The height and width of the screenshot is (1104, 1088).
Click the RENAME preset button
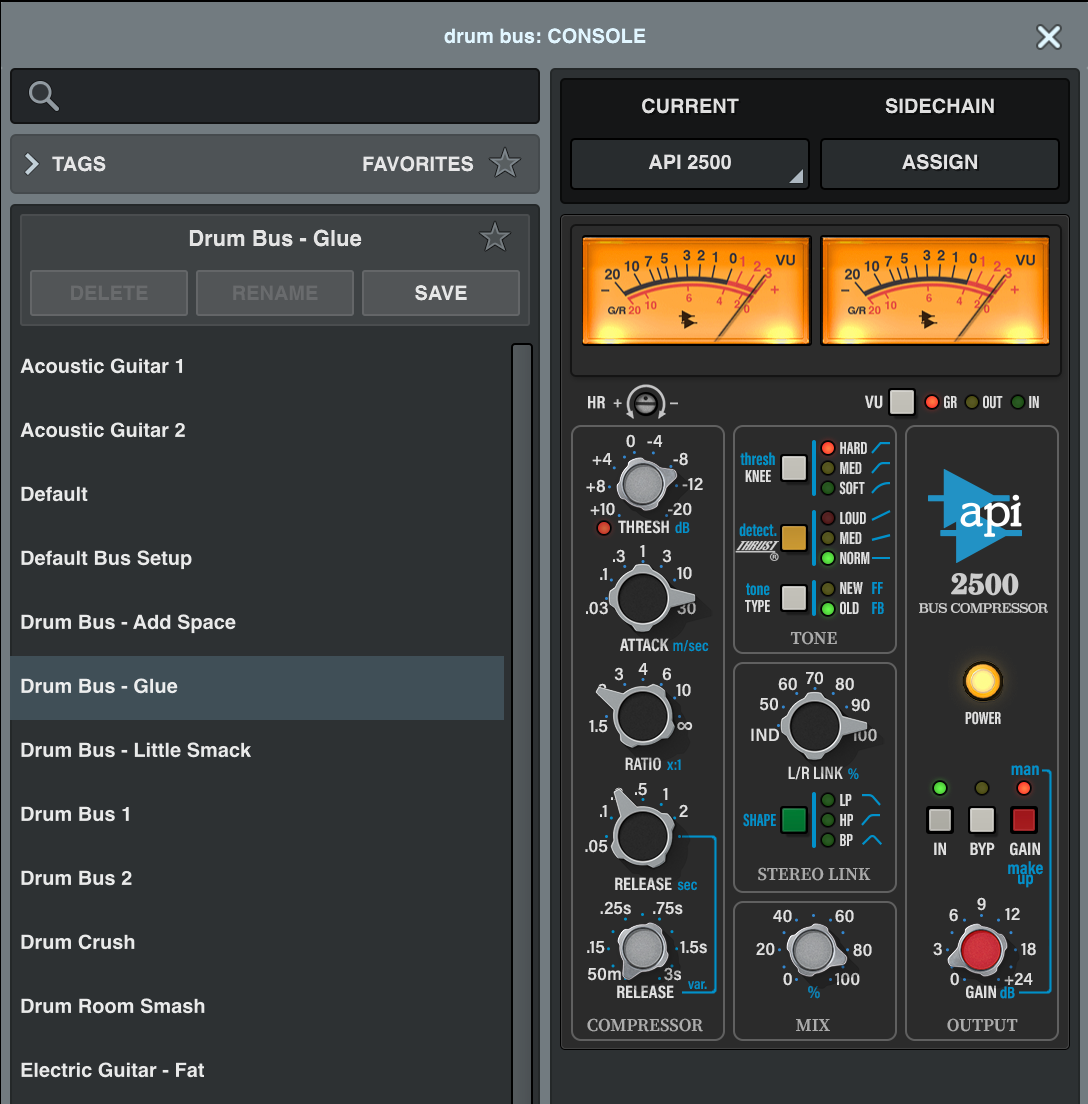tap(275, 293)
